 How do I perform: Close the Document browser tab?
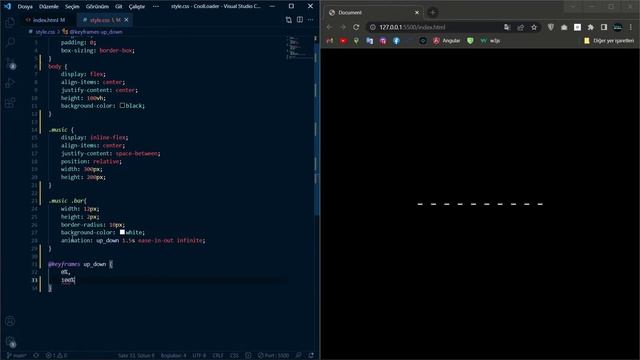tap(417, 13)
